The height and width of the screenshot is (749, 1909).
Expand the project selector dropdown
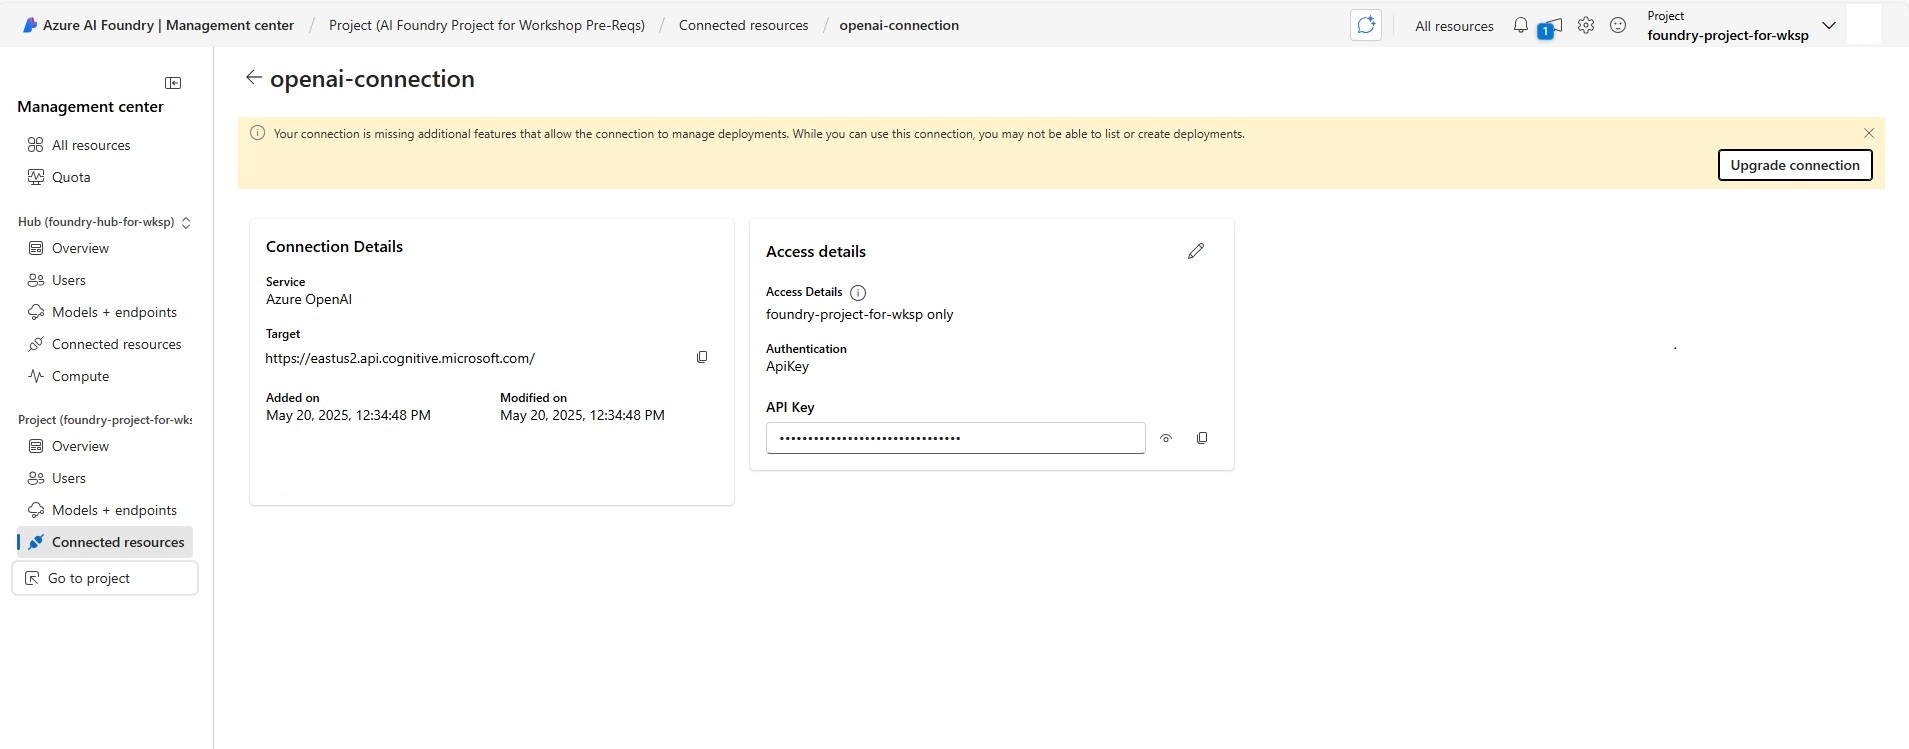point(1829,26)
